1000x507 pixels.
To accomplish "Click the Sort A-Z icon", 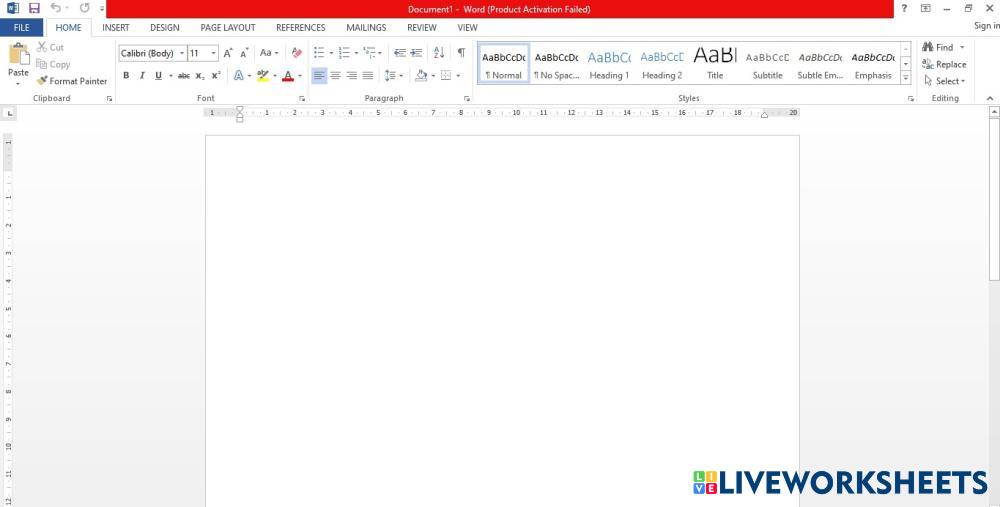I will tap(439, 53).
